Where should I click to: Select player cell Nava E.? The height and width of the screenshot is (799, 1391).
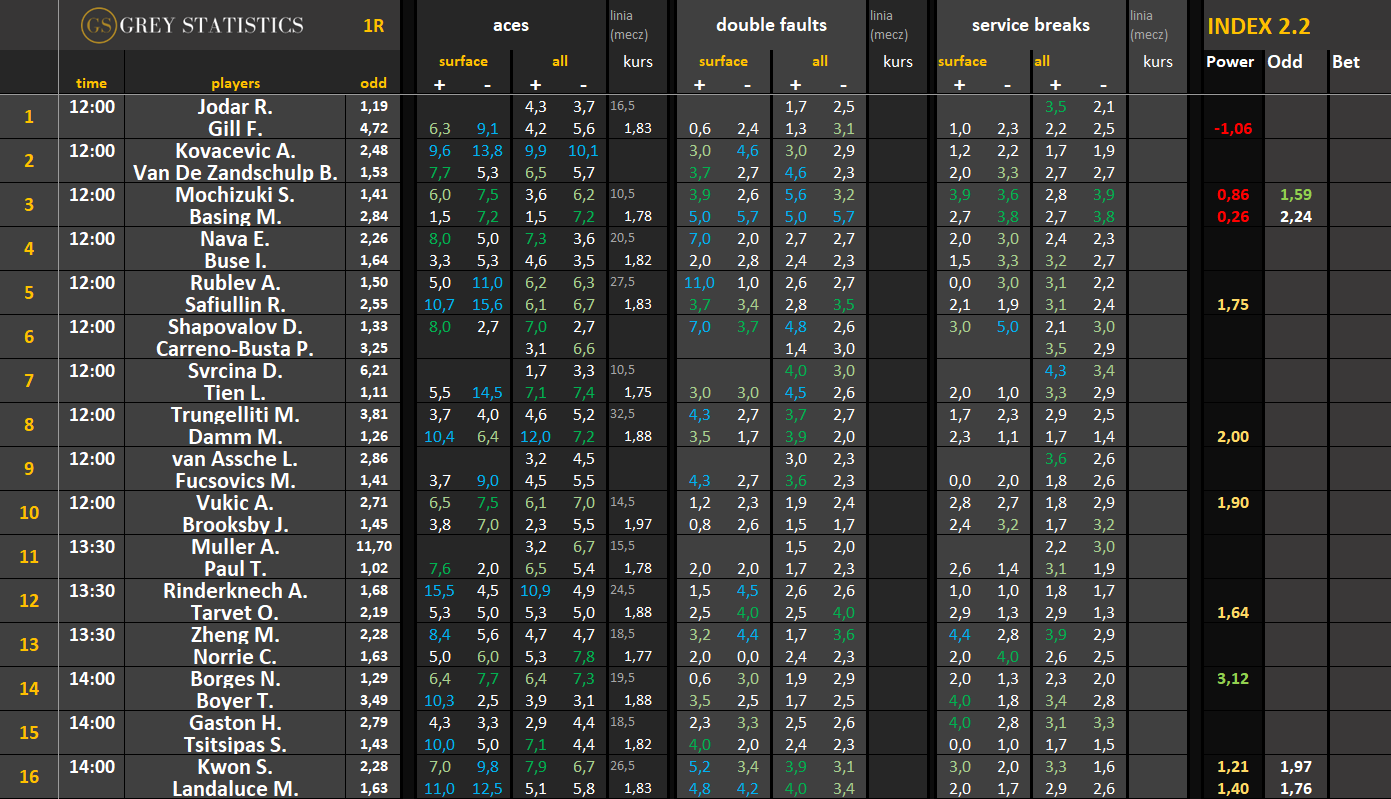(235, 238)
